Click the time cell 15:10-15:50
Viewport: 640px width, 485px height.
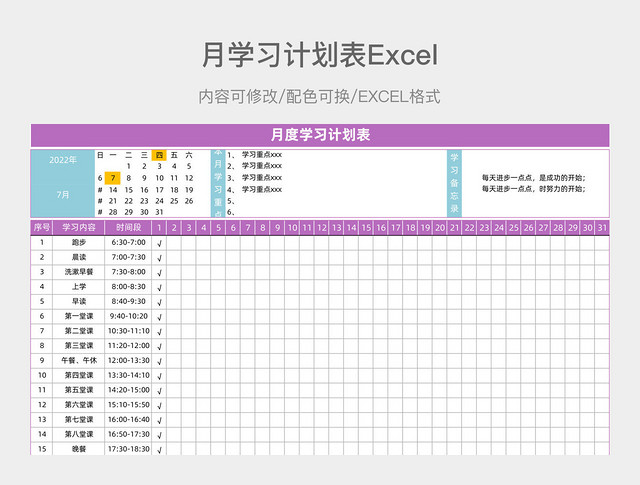pos(128,405)
